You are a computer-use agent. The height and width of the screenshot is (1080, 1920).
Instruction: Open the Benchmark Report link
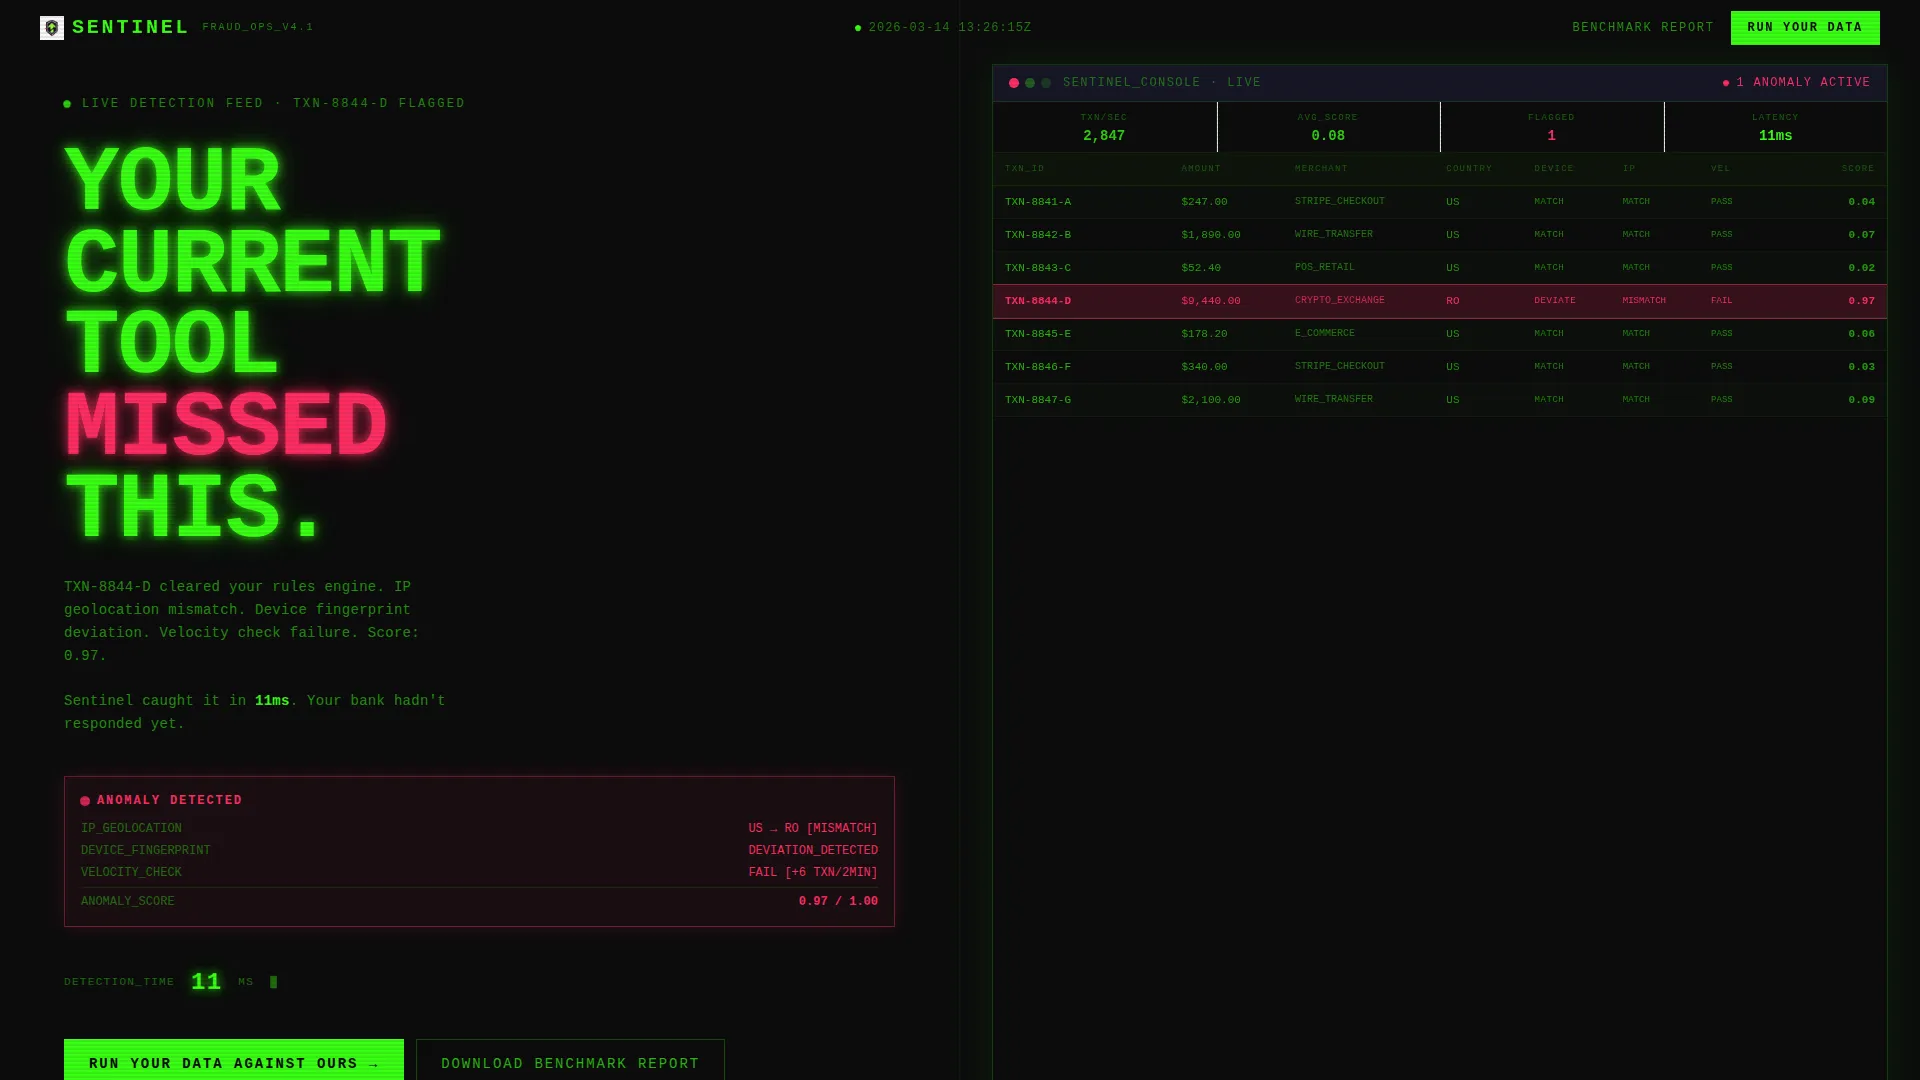[1643, 28]
